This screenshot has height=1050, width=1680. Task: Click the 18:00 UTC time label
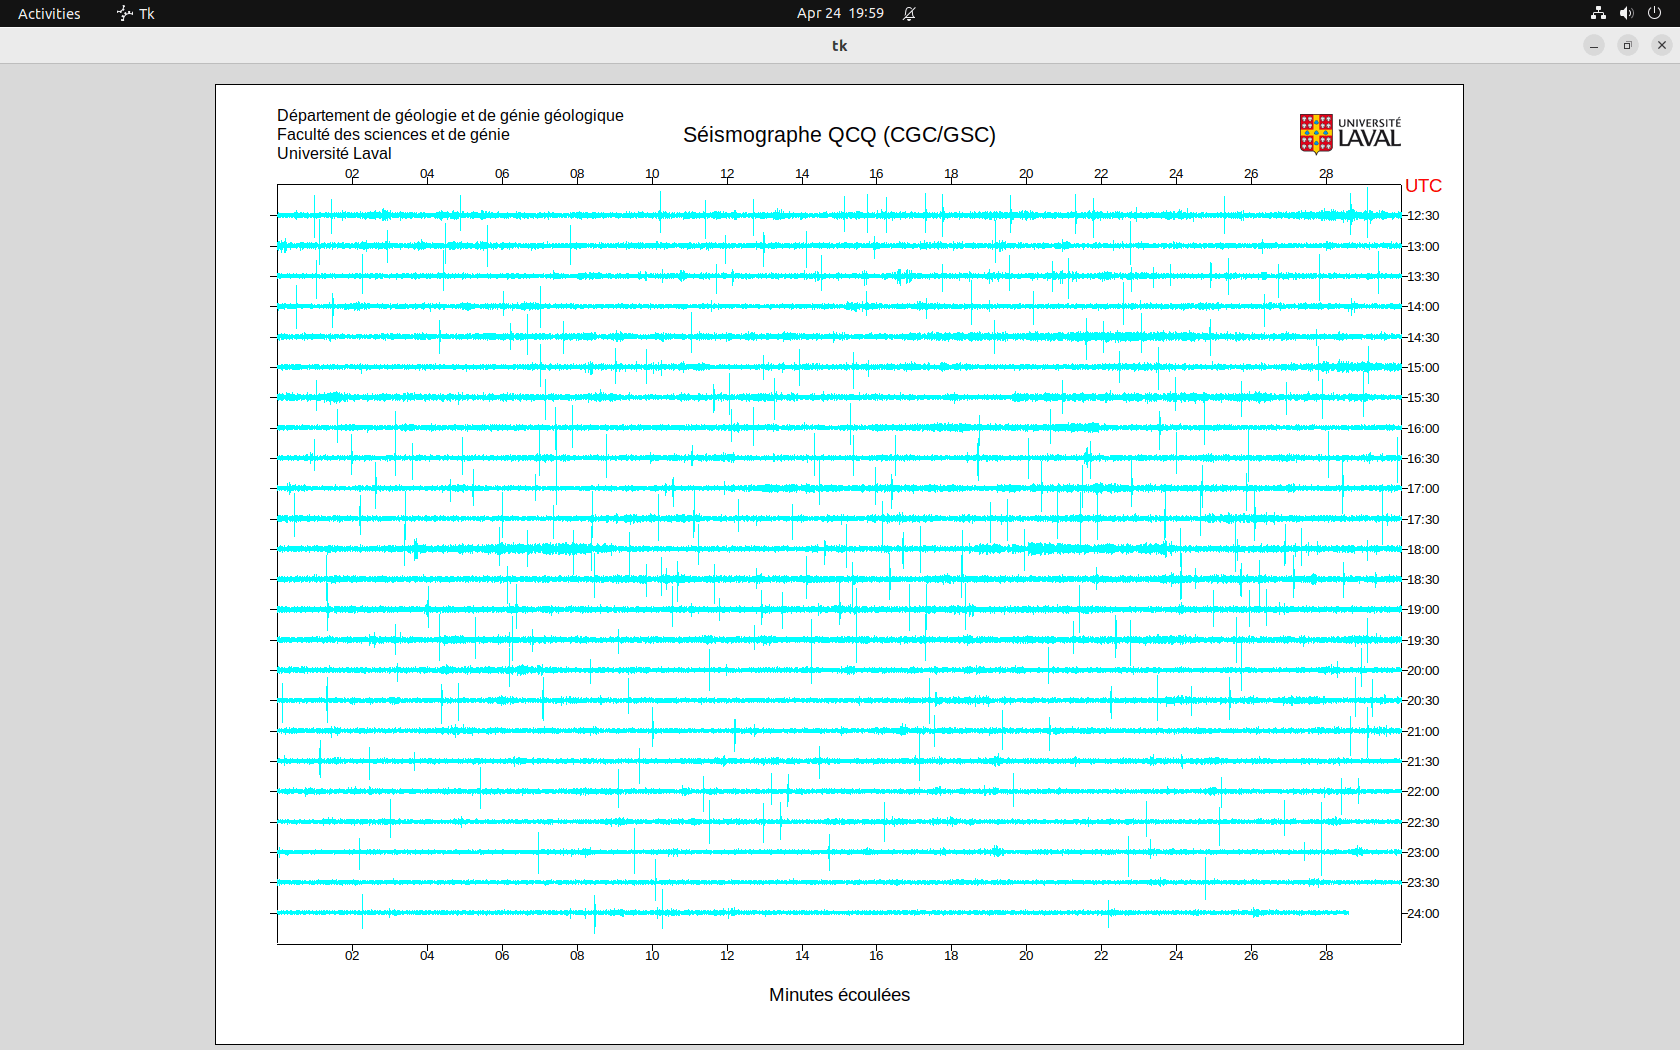[1423, 550]
